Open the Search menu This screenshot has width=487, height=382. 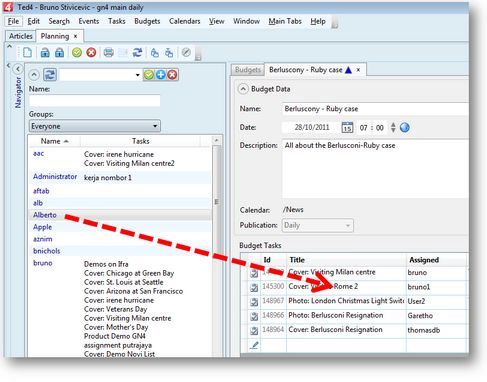click(59, 21)
